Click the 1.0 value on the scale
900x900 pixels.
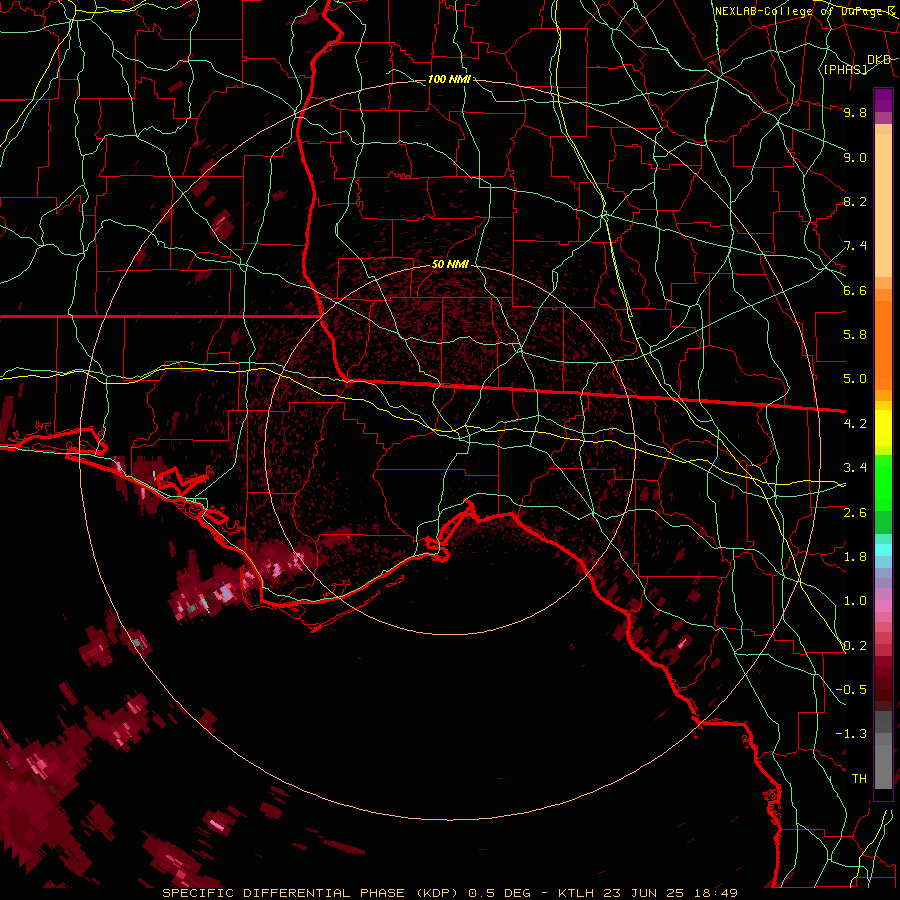pos(855,601)
